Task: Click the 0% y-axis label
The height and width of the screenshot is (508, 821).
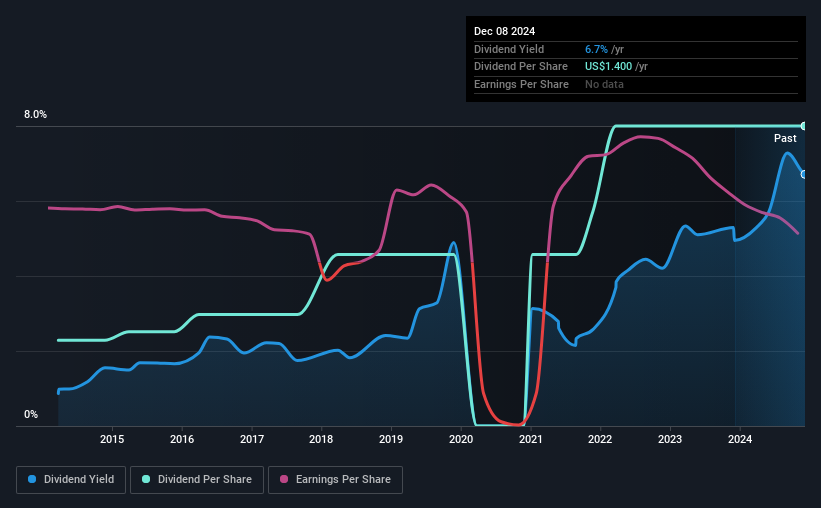Action: (31, 414)
